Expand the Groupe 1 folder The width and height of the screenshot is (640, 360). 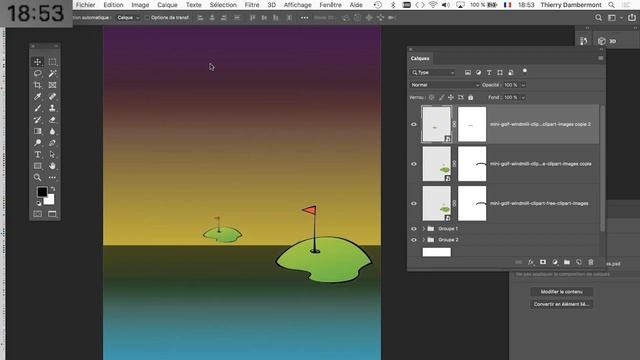424,229
